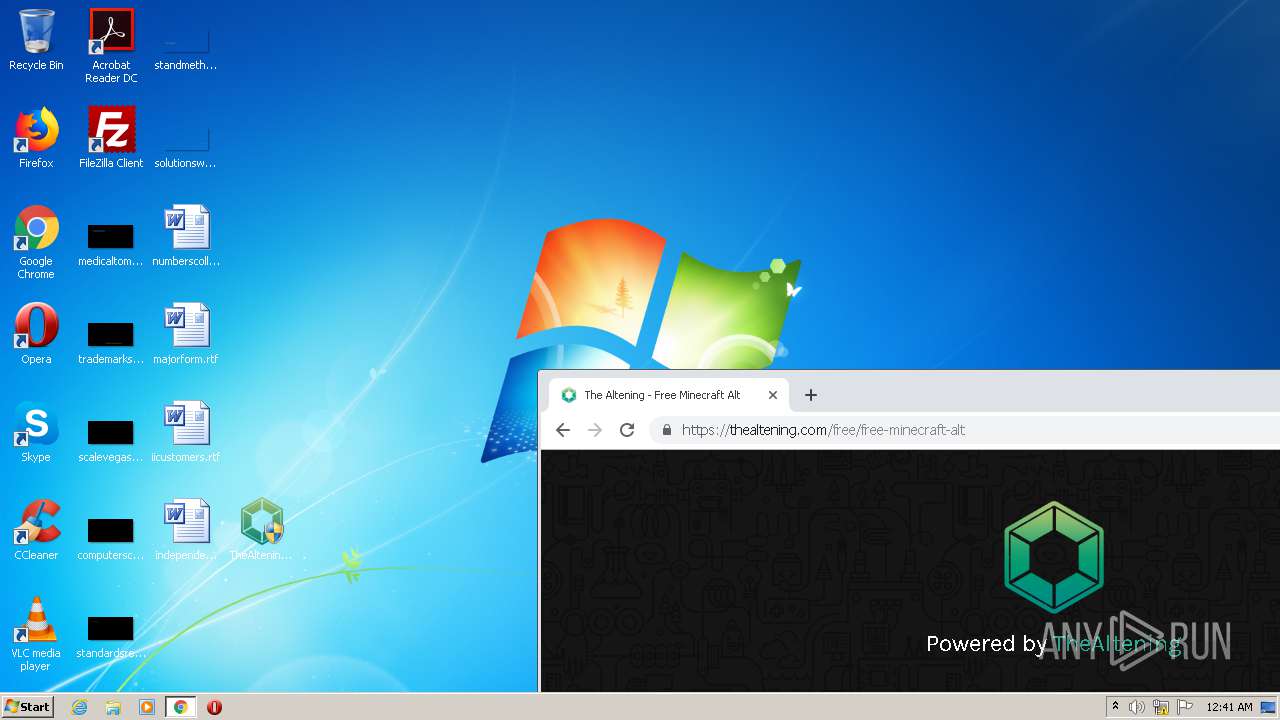Screen dimensions: 1280x720
Task: Launch TheAltening desktop application
Action: (x=261, y=530)
